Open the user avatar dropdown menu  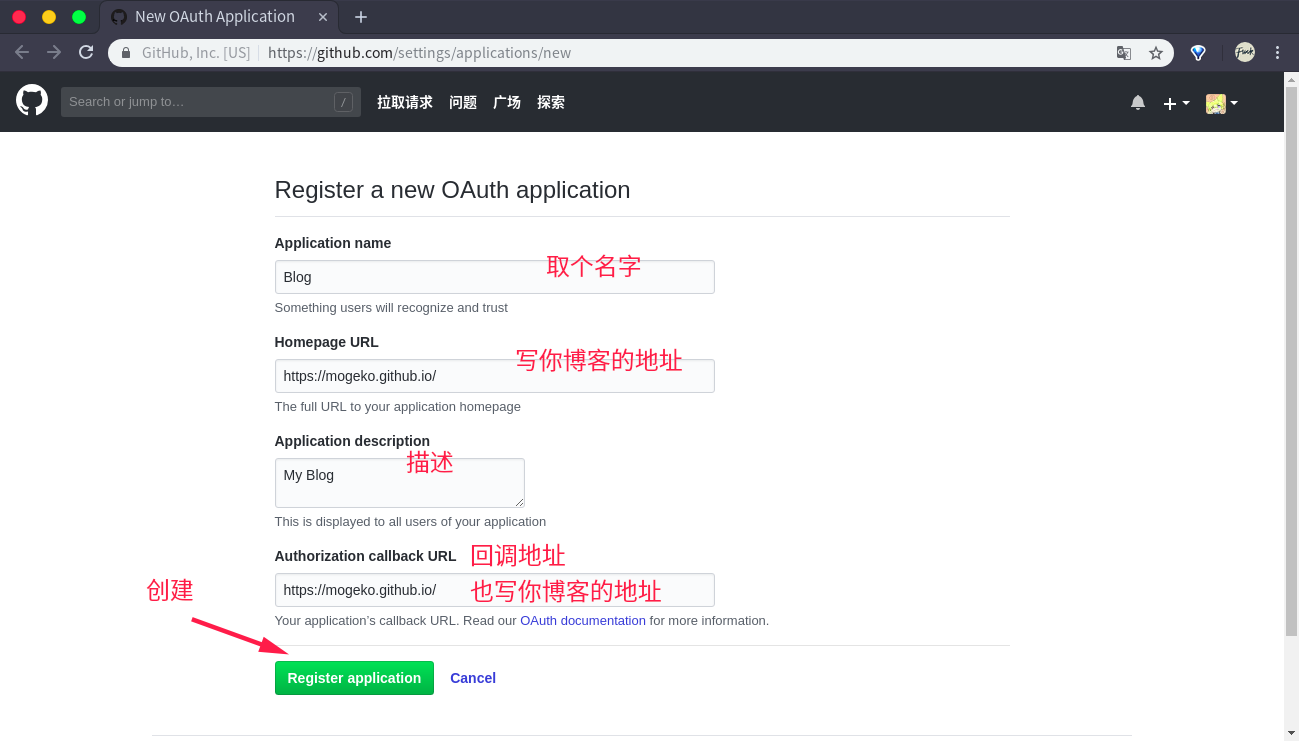coord(1222,103)
